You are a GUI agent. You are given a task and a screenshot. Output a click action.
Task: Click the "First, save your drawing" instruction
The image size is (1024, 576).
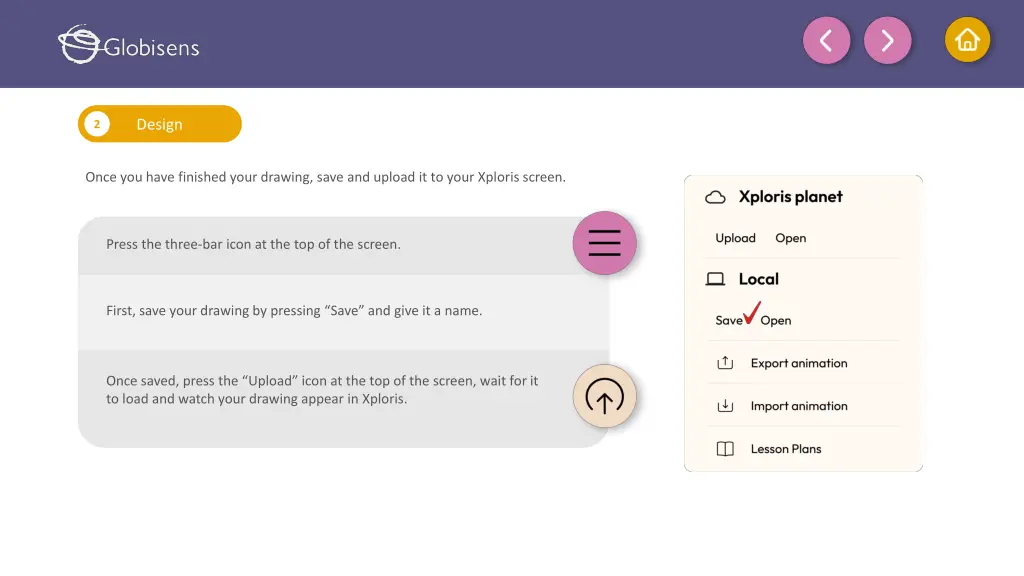294,311
